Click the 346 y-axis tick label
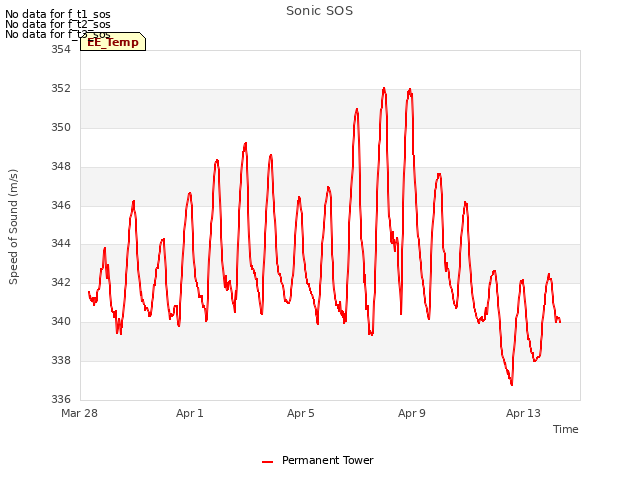Viewport: 640px width, 480px height. click(61, 205)
